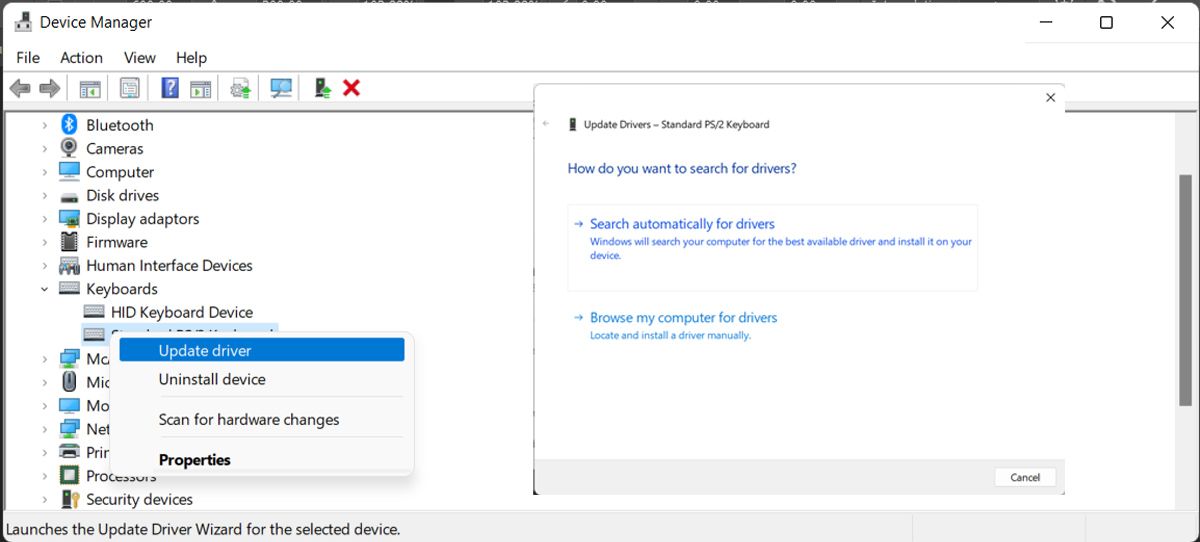Image resolution: width=1200 pixels, height=542 pixels.
Task: Click the Back arrow in toolbar
Action: click(x=20, y=89)
